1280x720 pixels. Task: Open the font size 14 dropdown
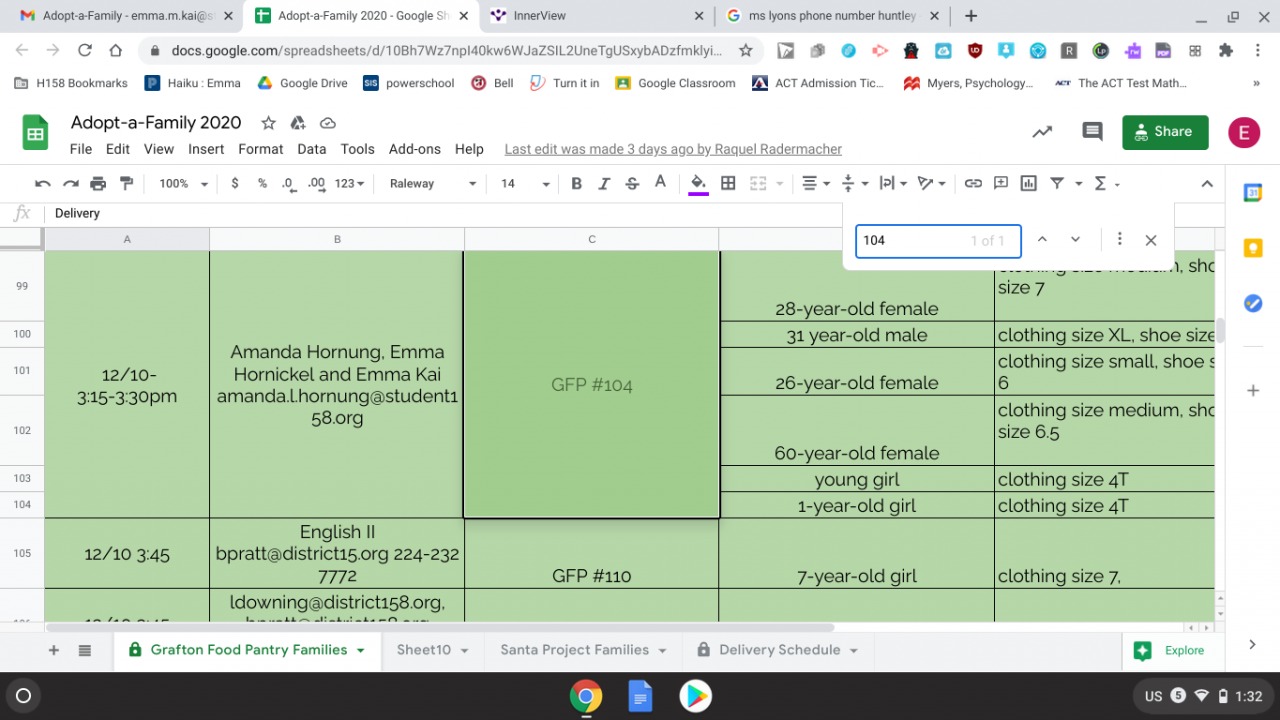[525, 183]
